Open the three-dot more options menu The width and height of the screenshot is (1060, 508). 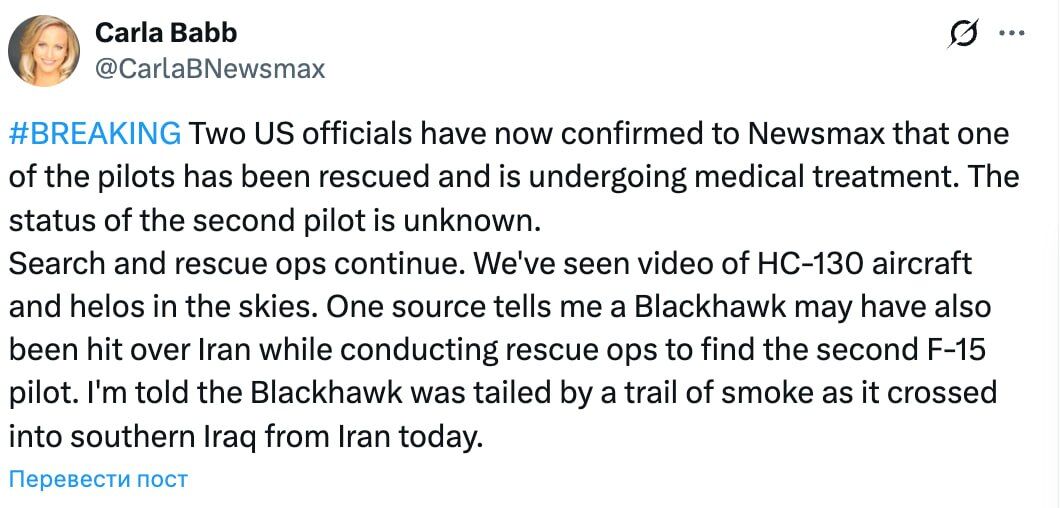point(1012,34)
